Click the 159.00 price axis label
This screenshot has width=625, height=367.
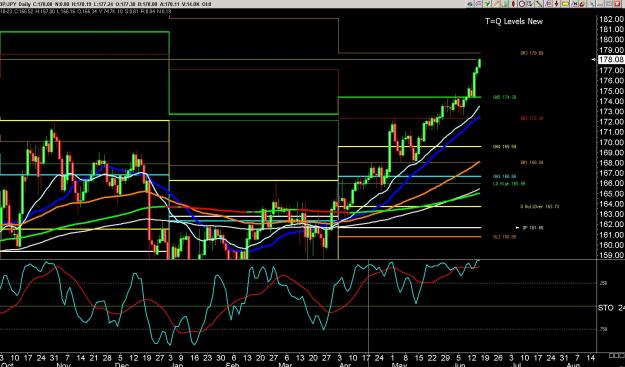pos(611,255)
